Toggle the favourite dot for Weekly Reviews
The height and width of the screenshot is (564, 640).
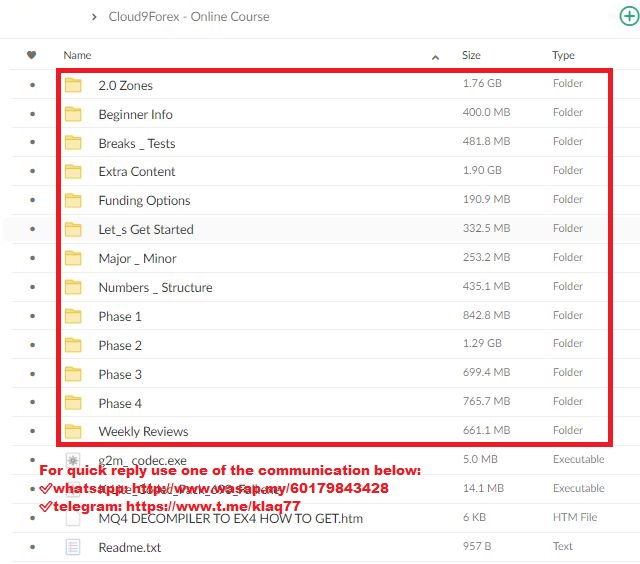pos(32,431)
